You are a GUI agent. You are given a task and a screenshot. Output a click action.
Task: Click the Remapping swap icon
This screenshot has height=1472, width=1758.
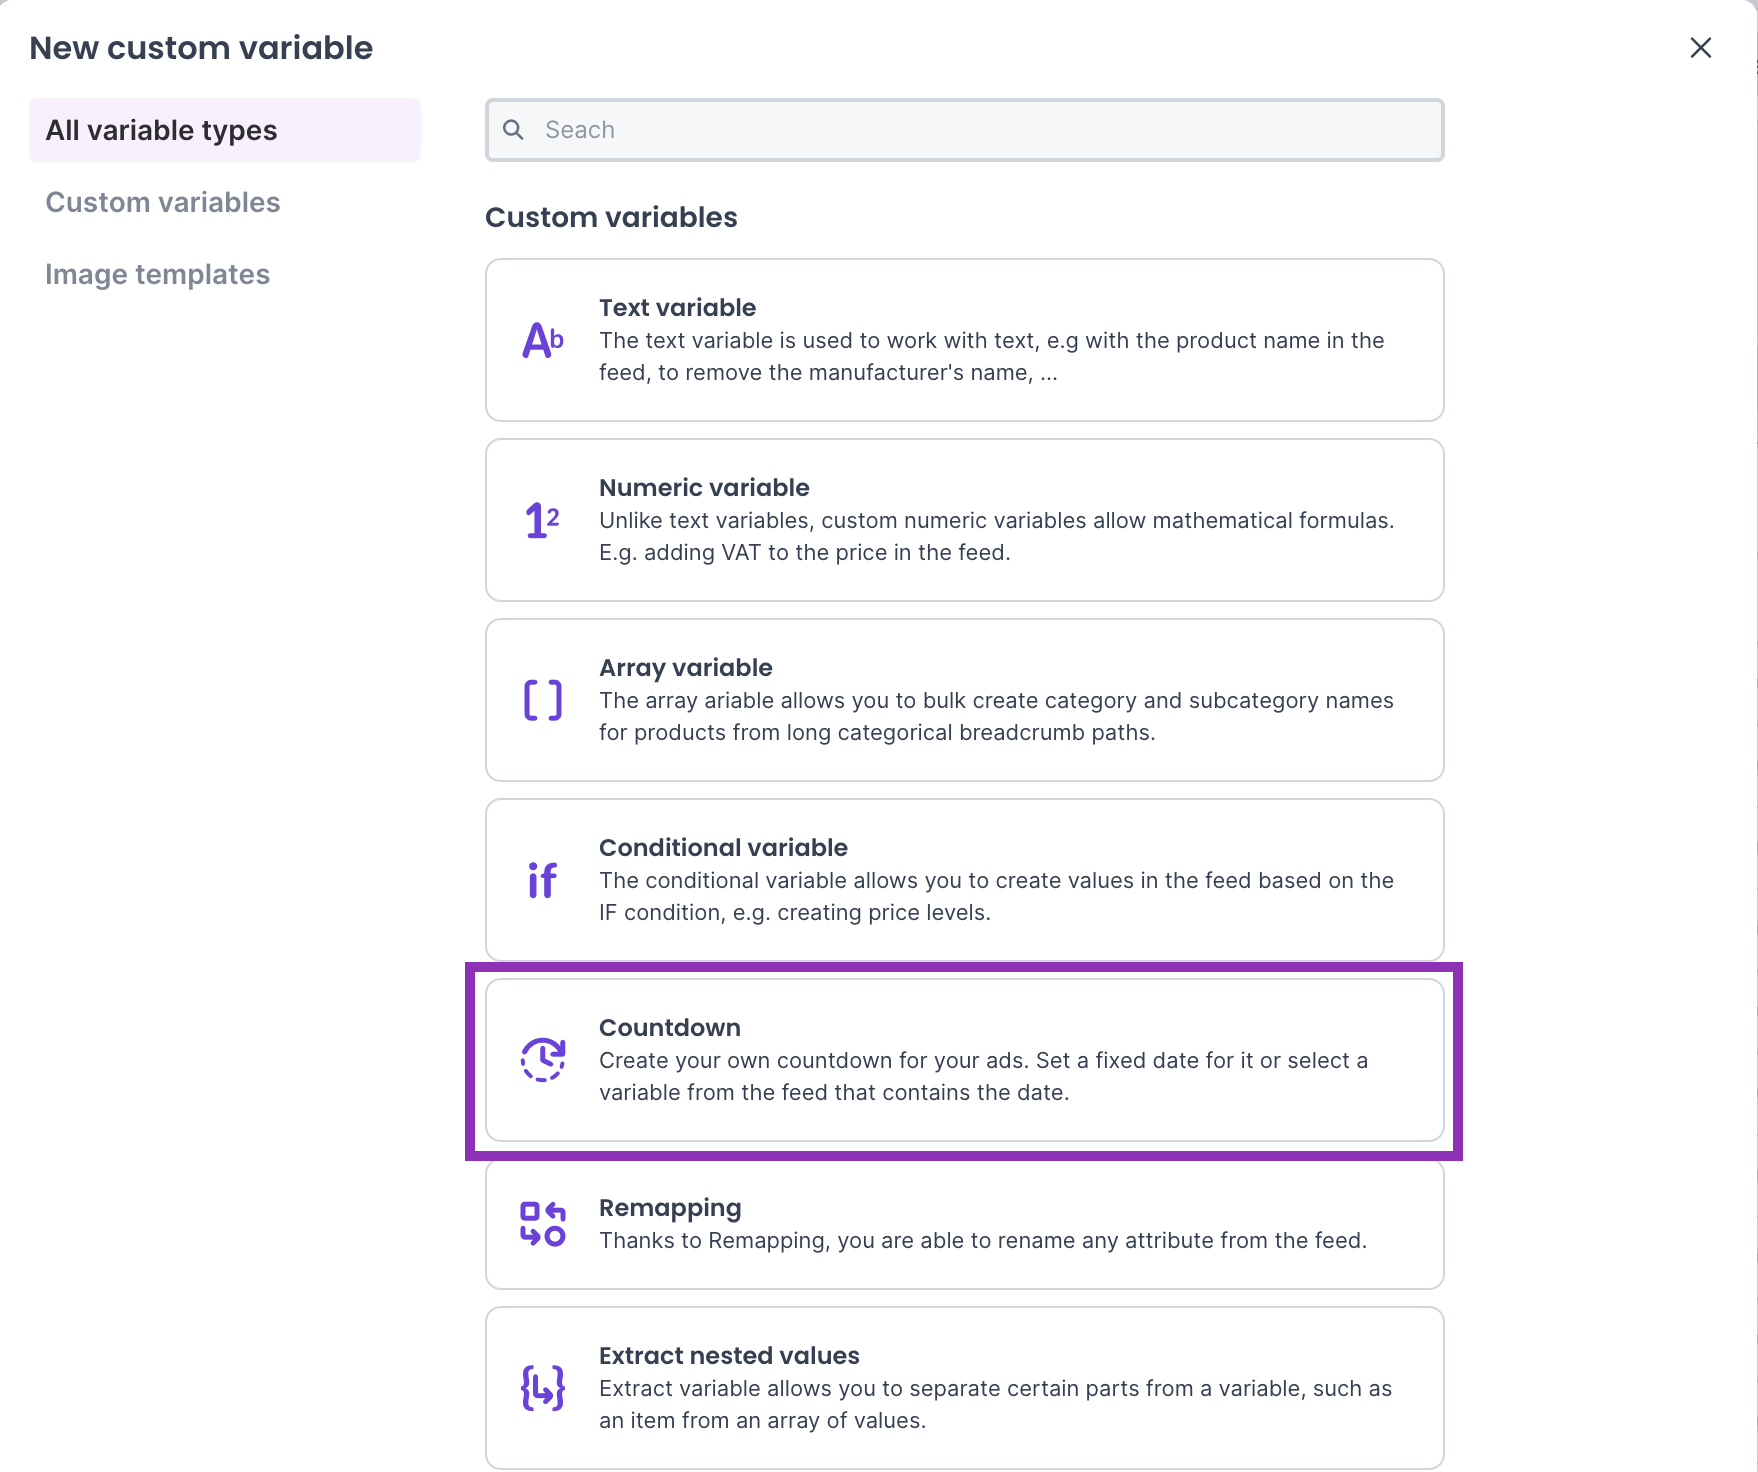(x=543, y=1224)
